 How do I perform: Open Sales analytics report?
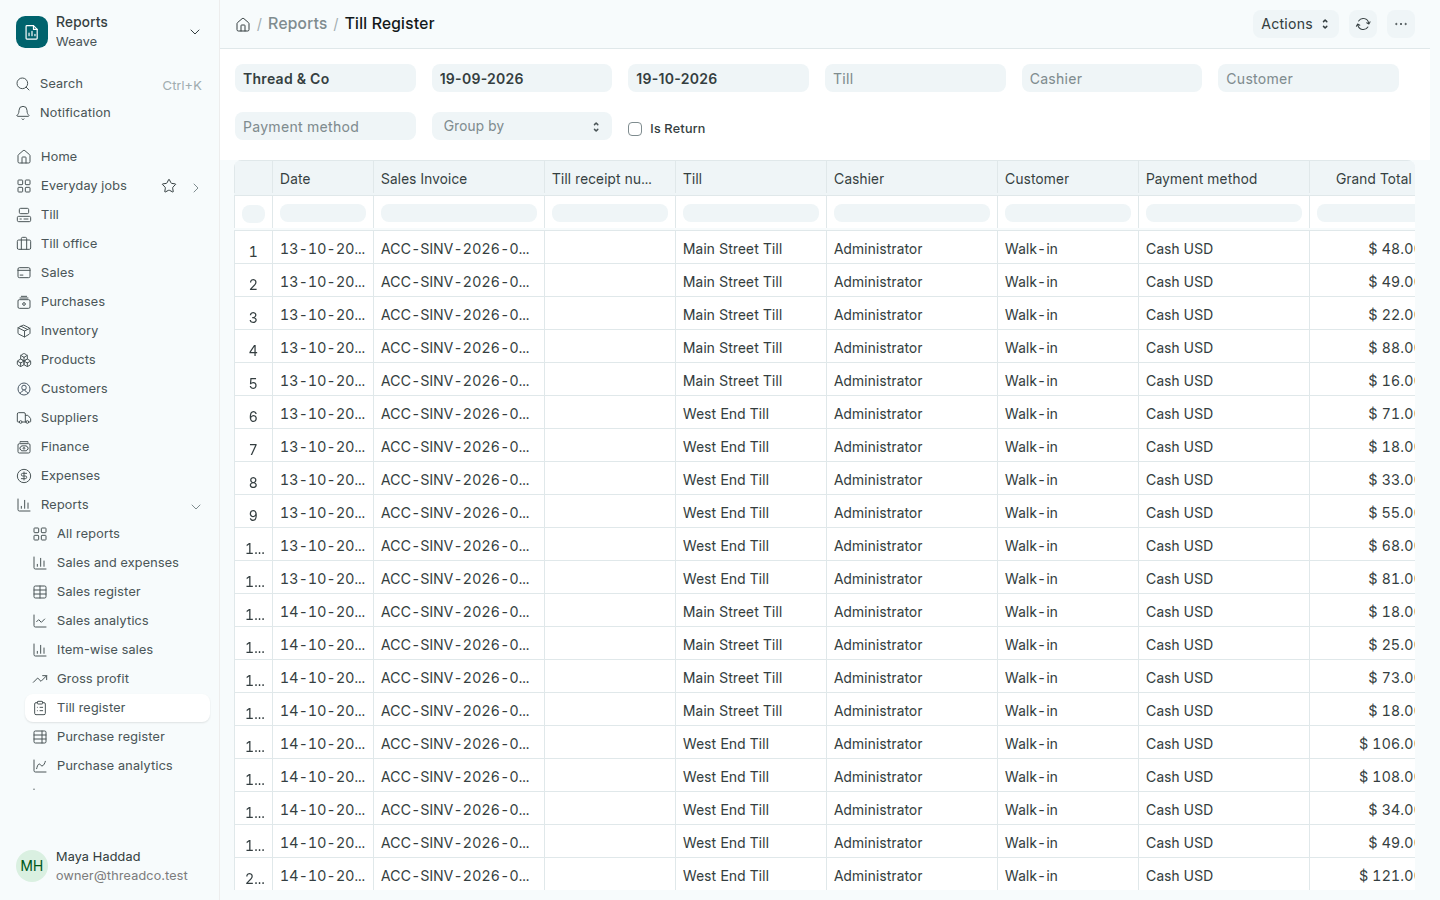(x=117, y=621)
